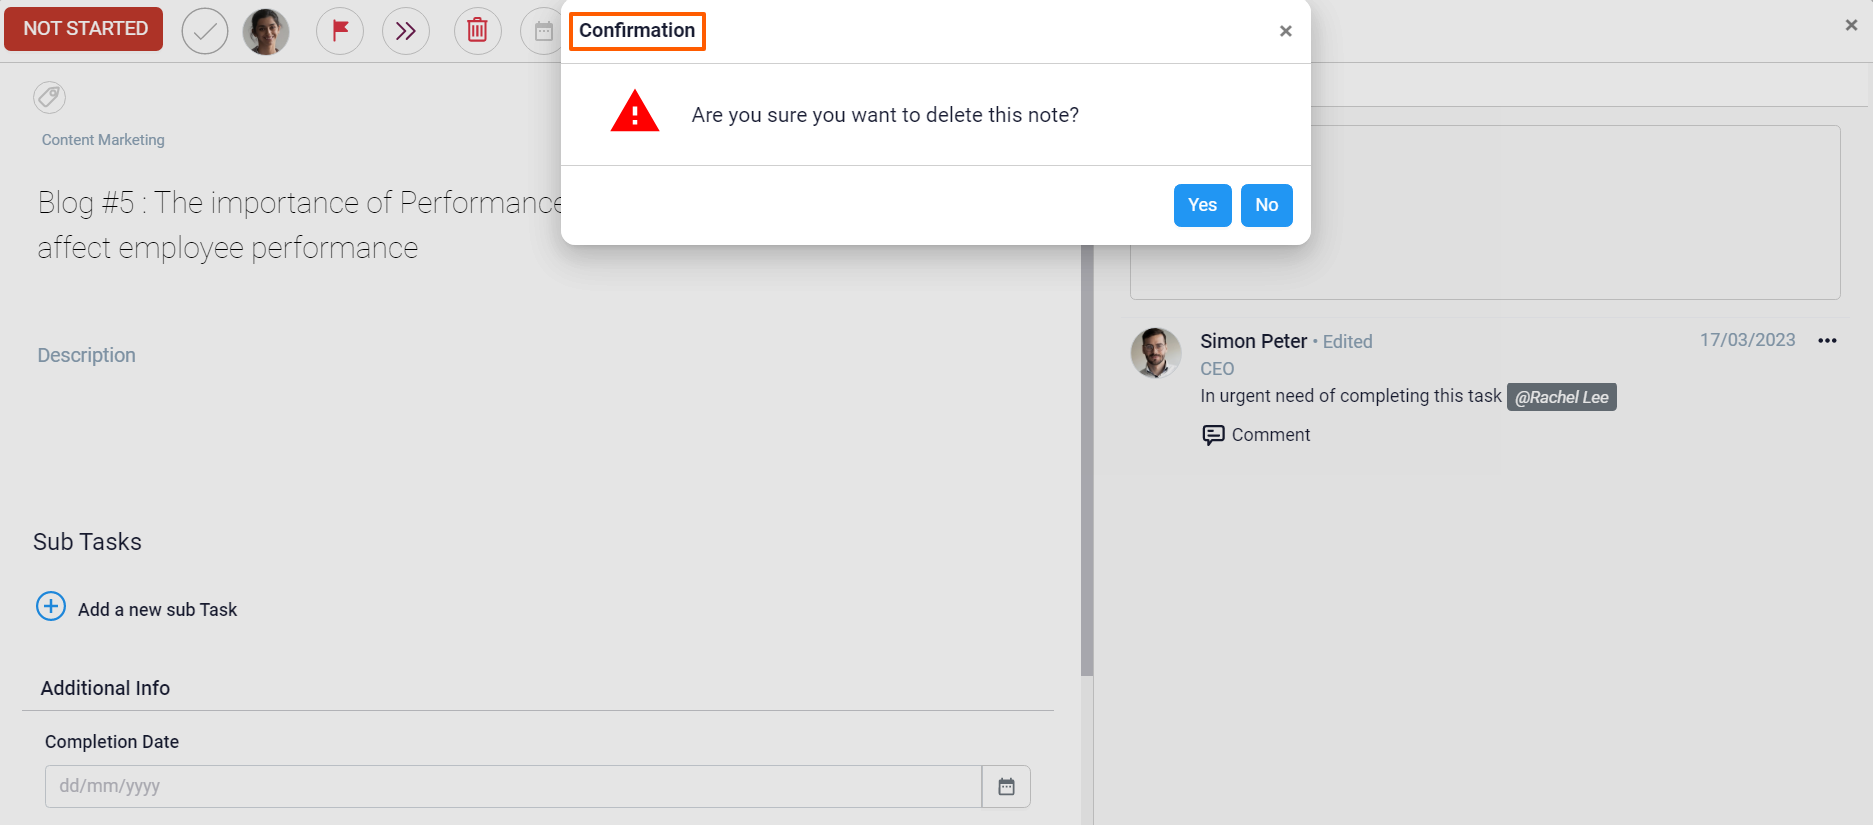Cancel deletion with the No button
Viewport: 1873px width, 825px height.
click(x=1266, y=205)
